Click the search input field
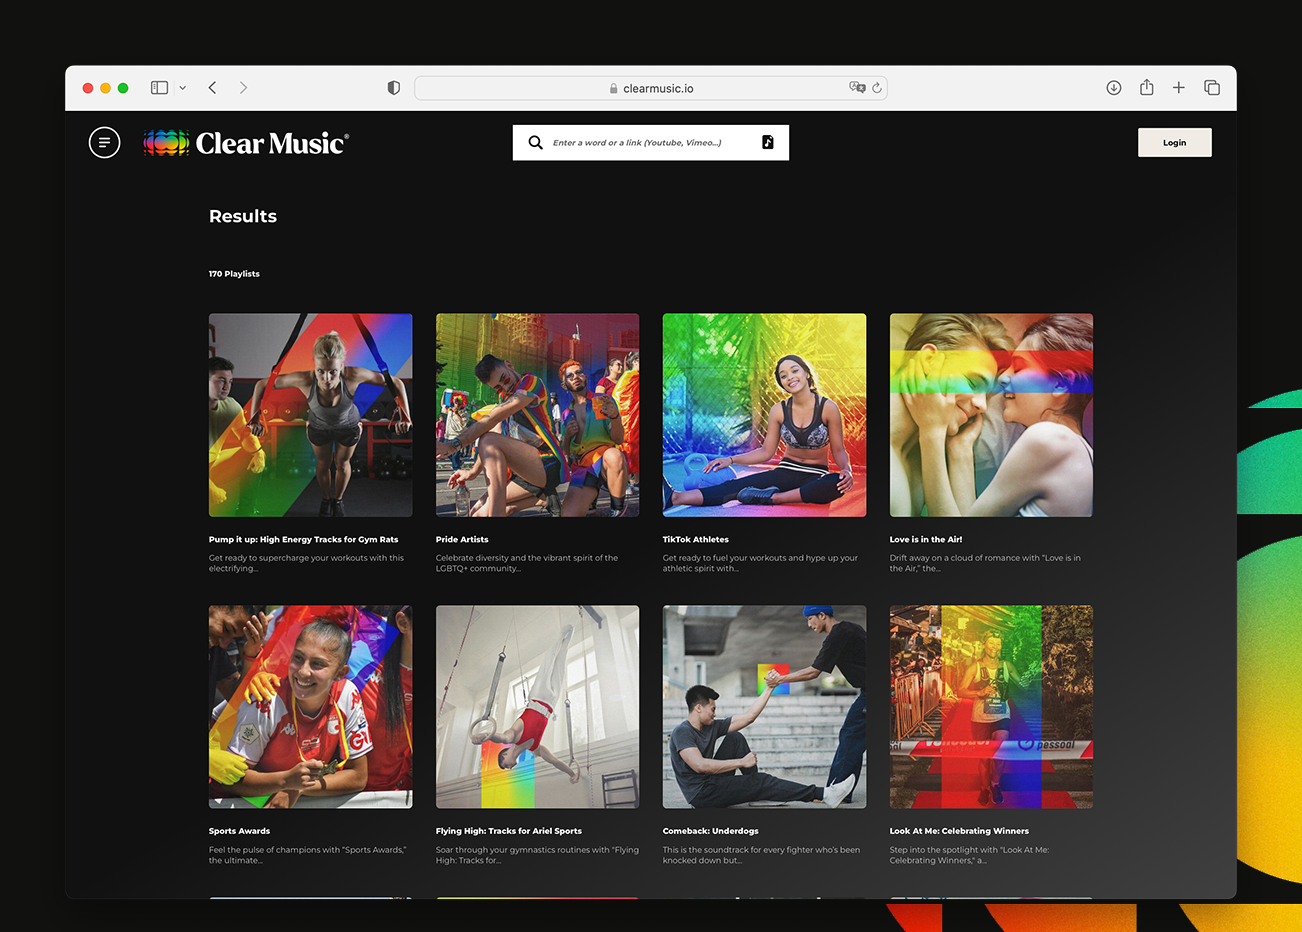Image resolution: width=1302 pixels, height=932 pixels. 651,142
